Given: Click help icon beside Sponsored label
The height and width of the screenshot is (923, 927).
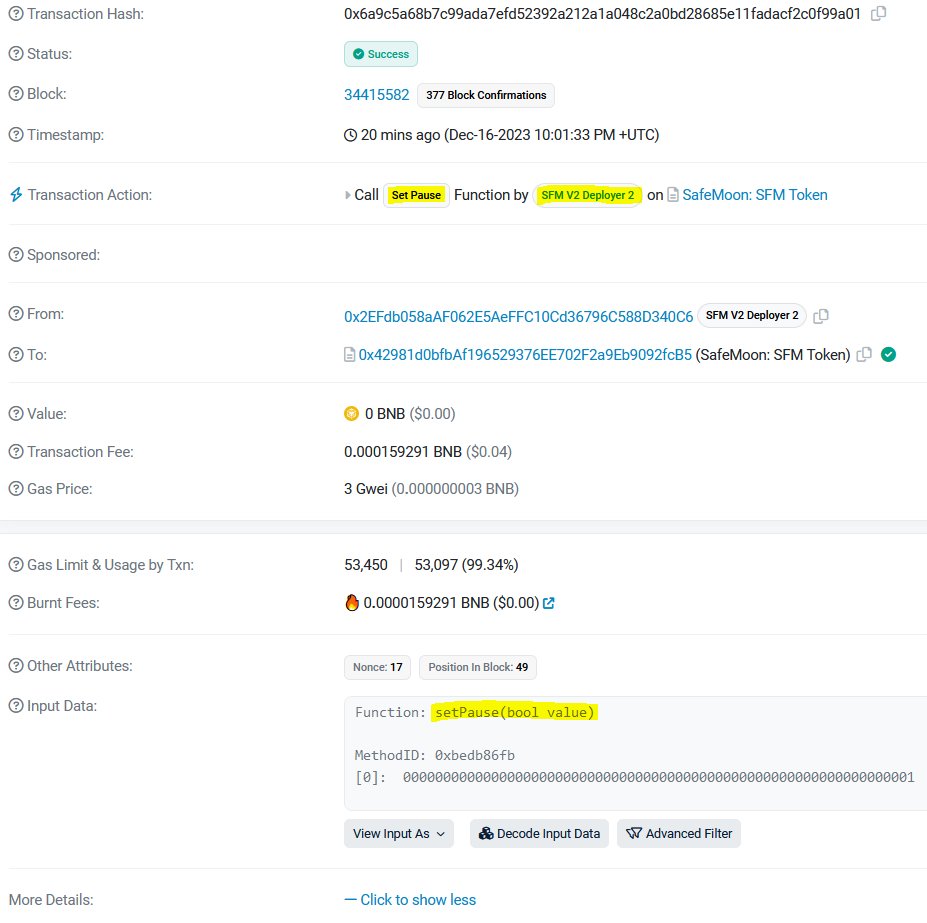Looking at the screenshot, I should (16, 255).
